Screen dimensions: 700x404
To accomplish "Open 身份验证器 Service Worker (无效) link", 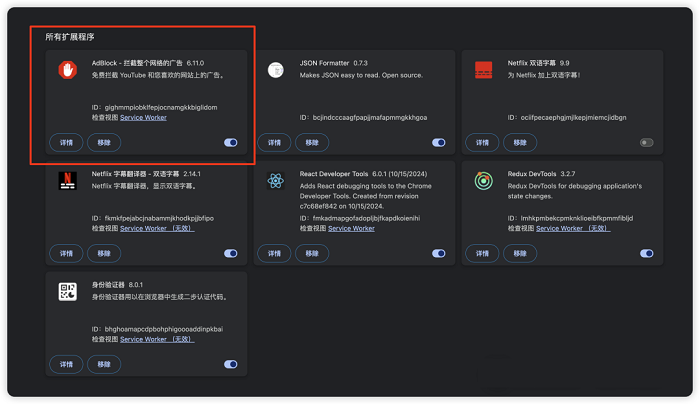I will pyautogui.click(x=157, y=339).
